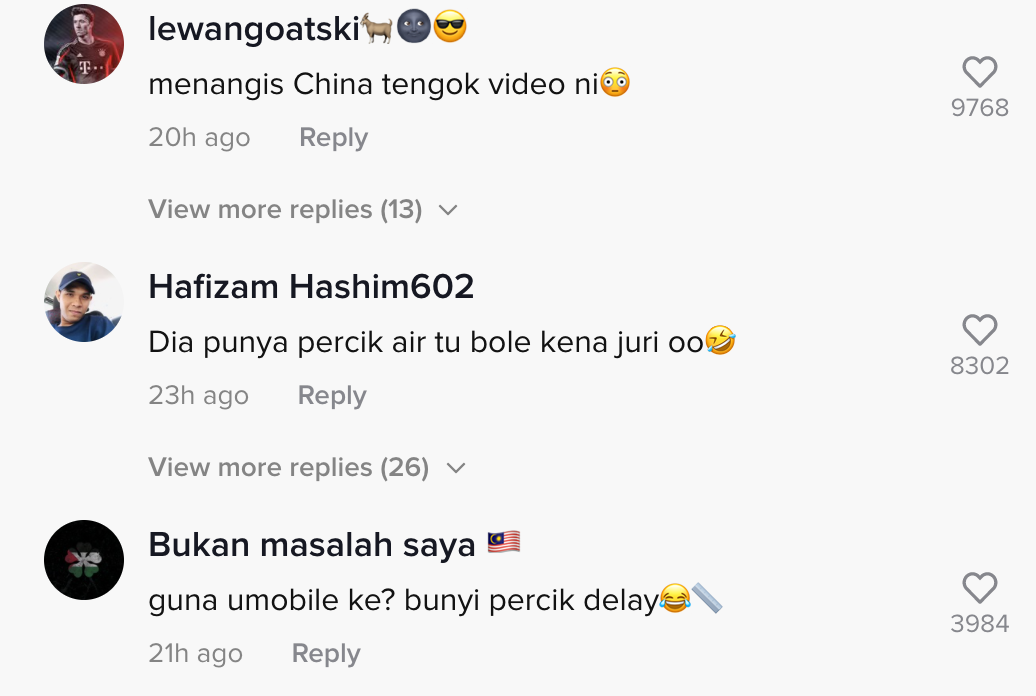The width and height of the screenshot is (1036, 696).
Task: Reply to lewangoatski's comment
Action: 333,137
